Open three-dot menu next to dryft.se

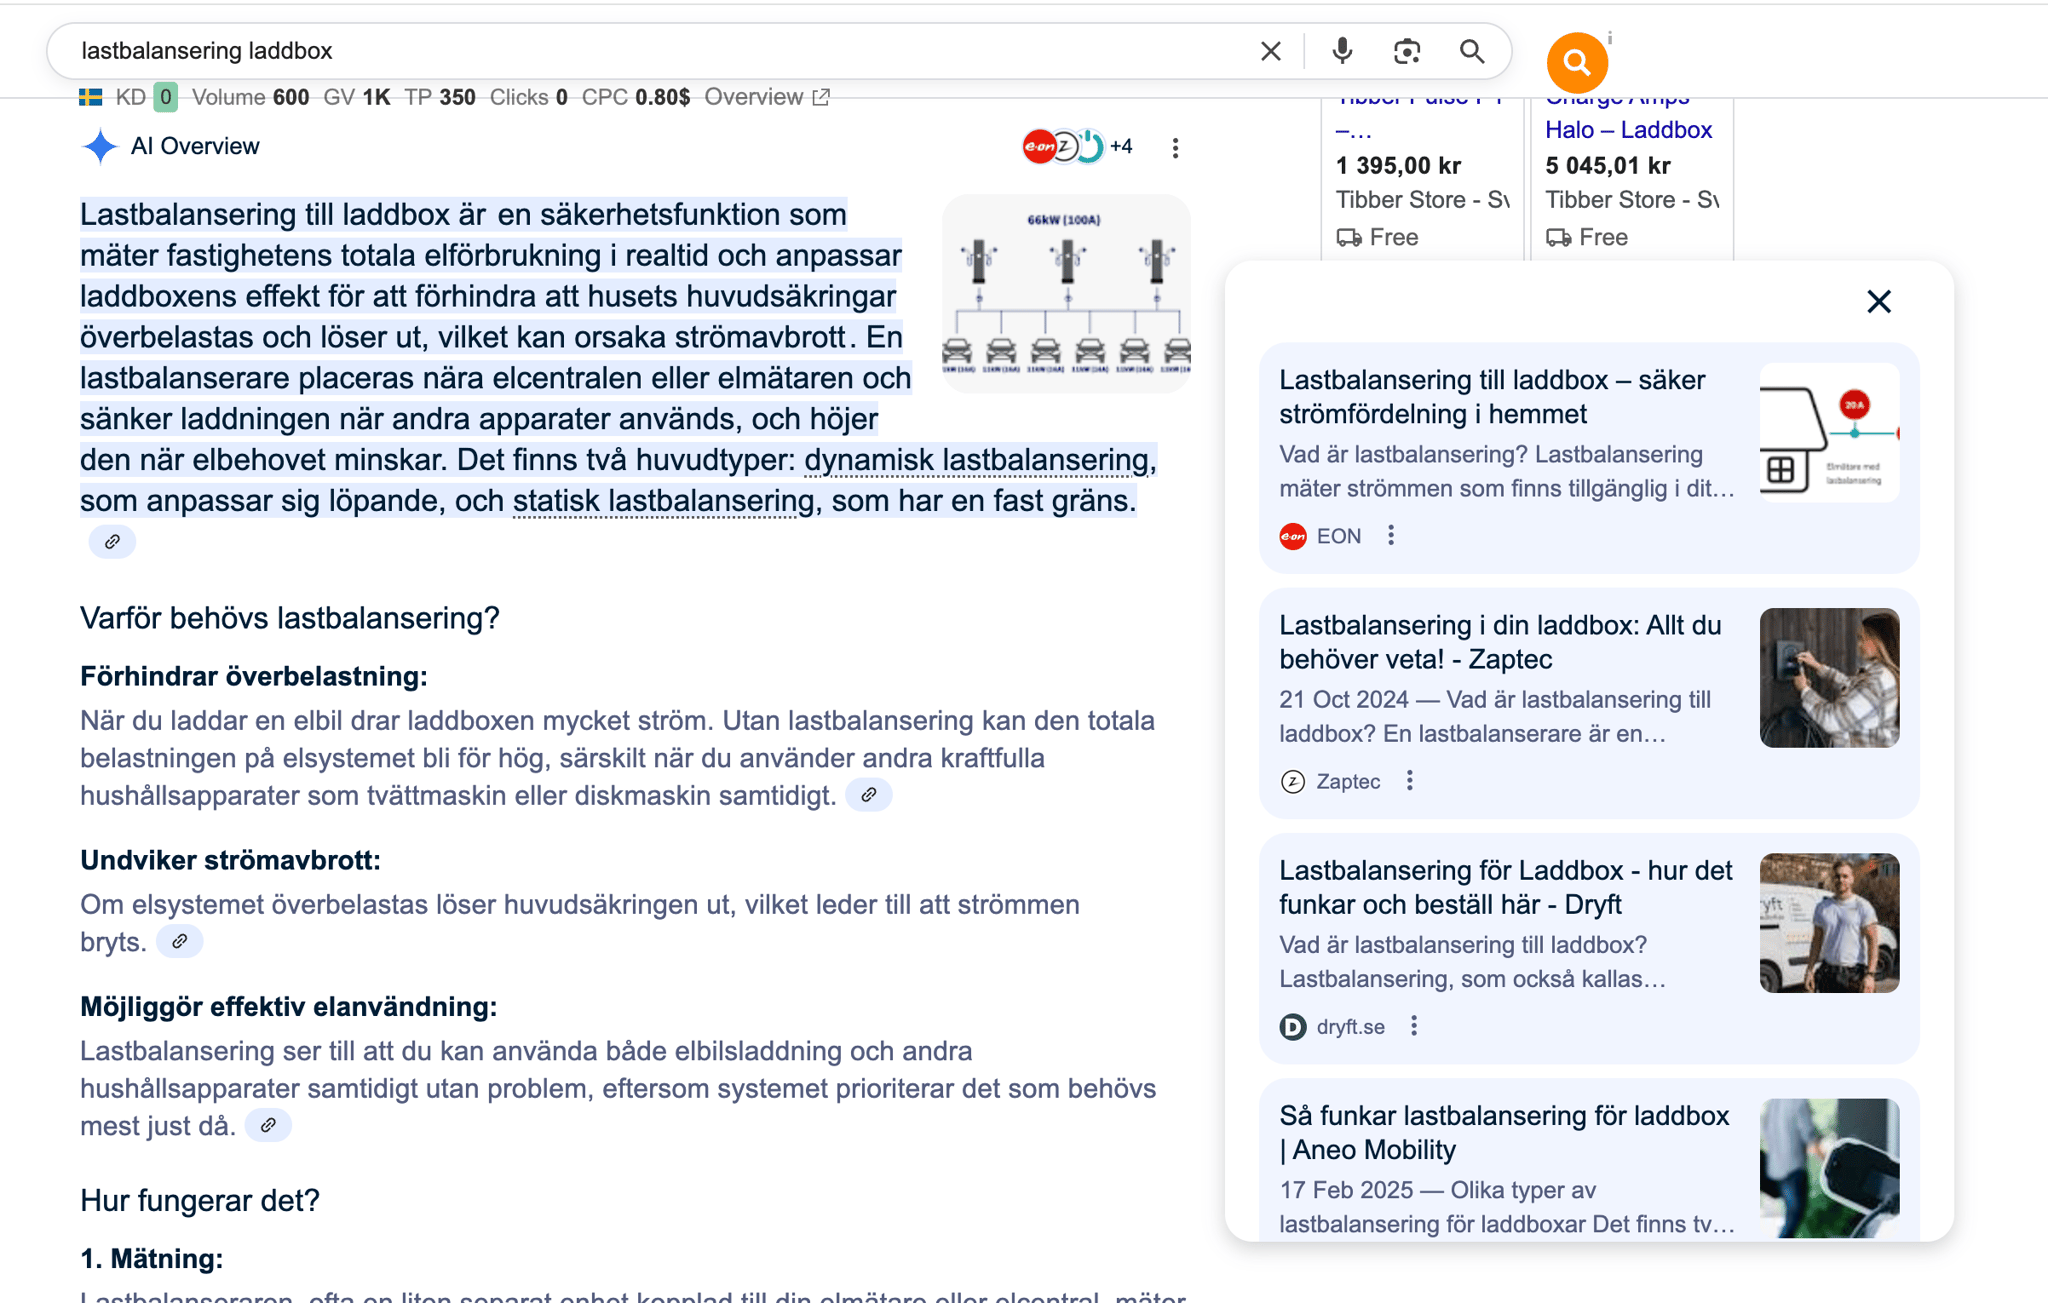pos(1414,1026)
